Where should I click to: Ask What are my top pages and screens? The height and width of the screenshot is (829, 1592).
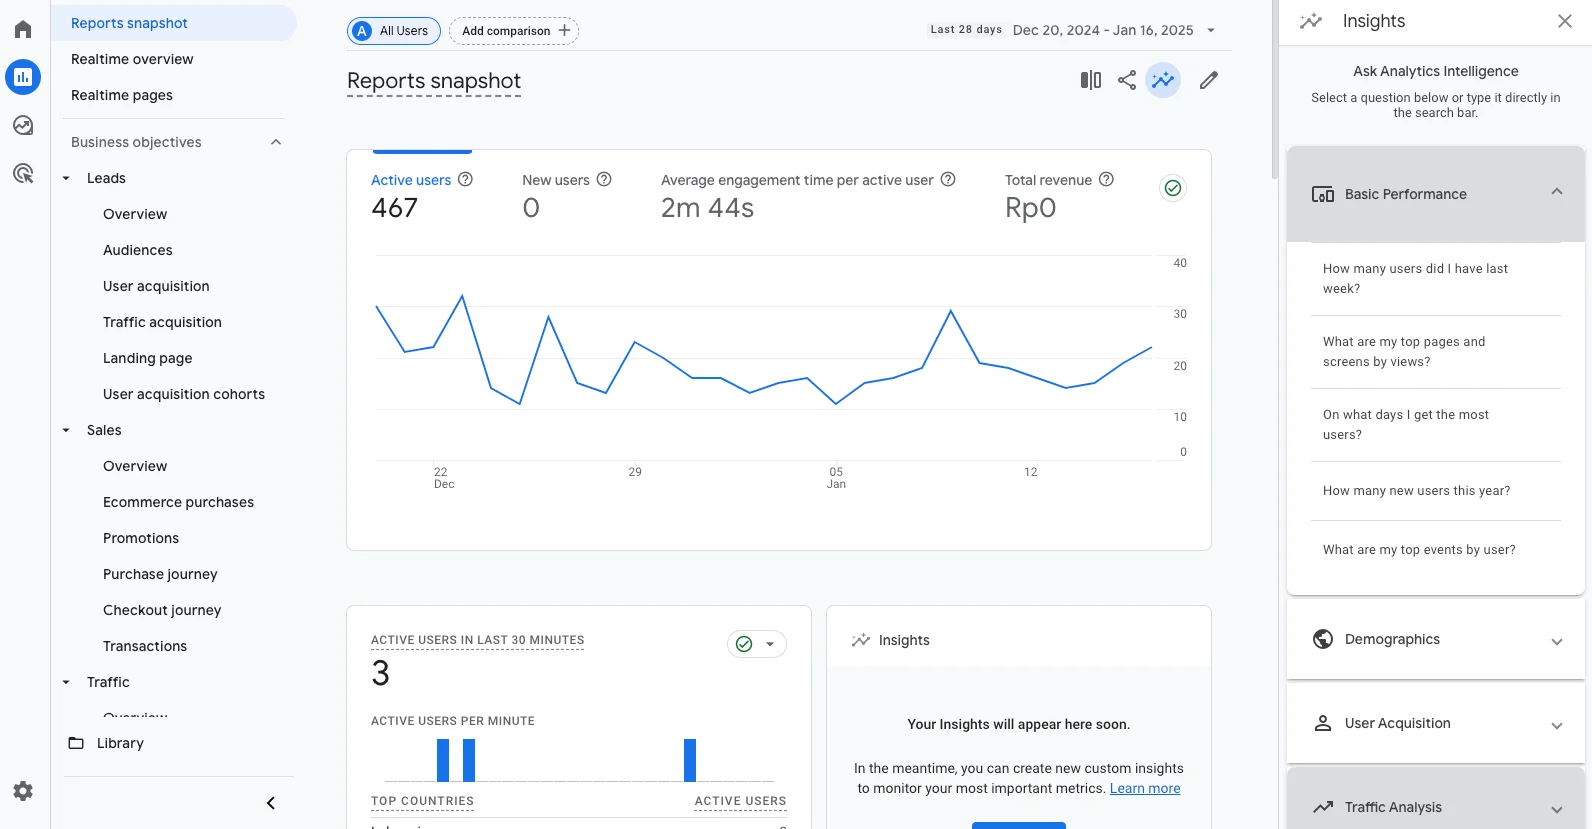coord(1436,352)
